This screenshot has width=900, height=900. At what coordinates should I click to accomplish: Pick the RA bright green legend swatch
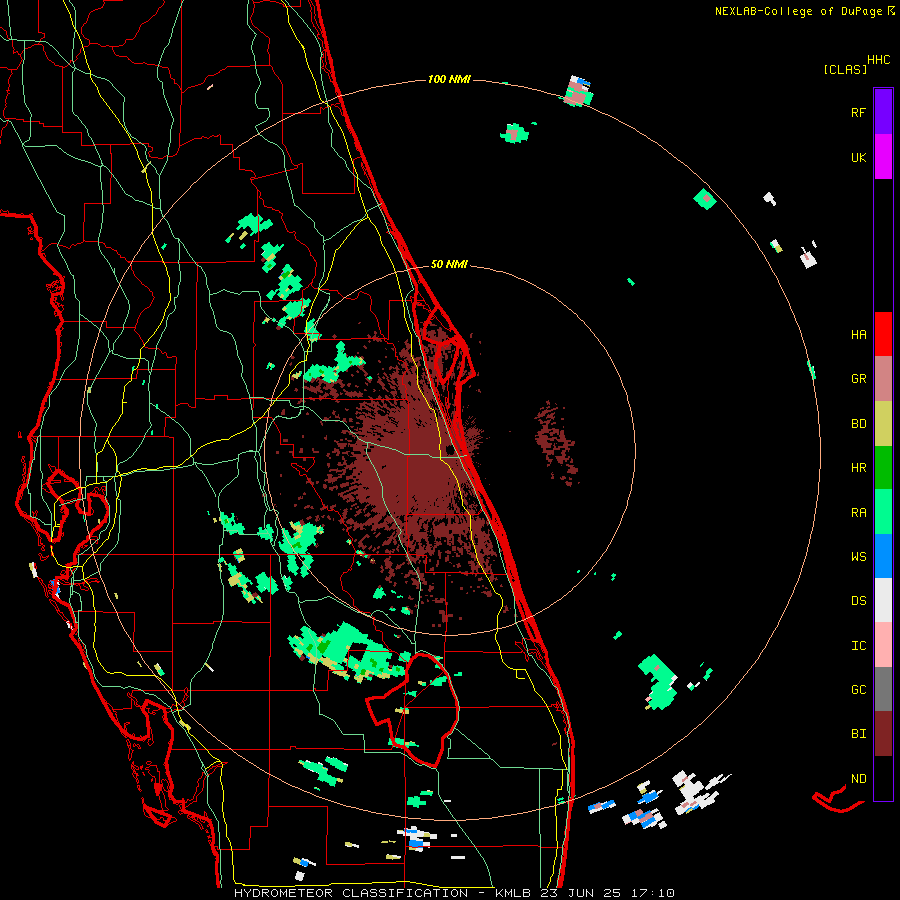[883, 512]
